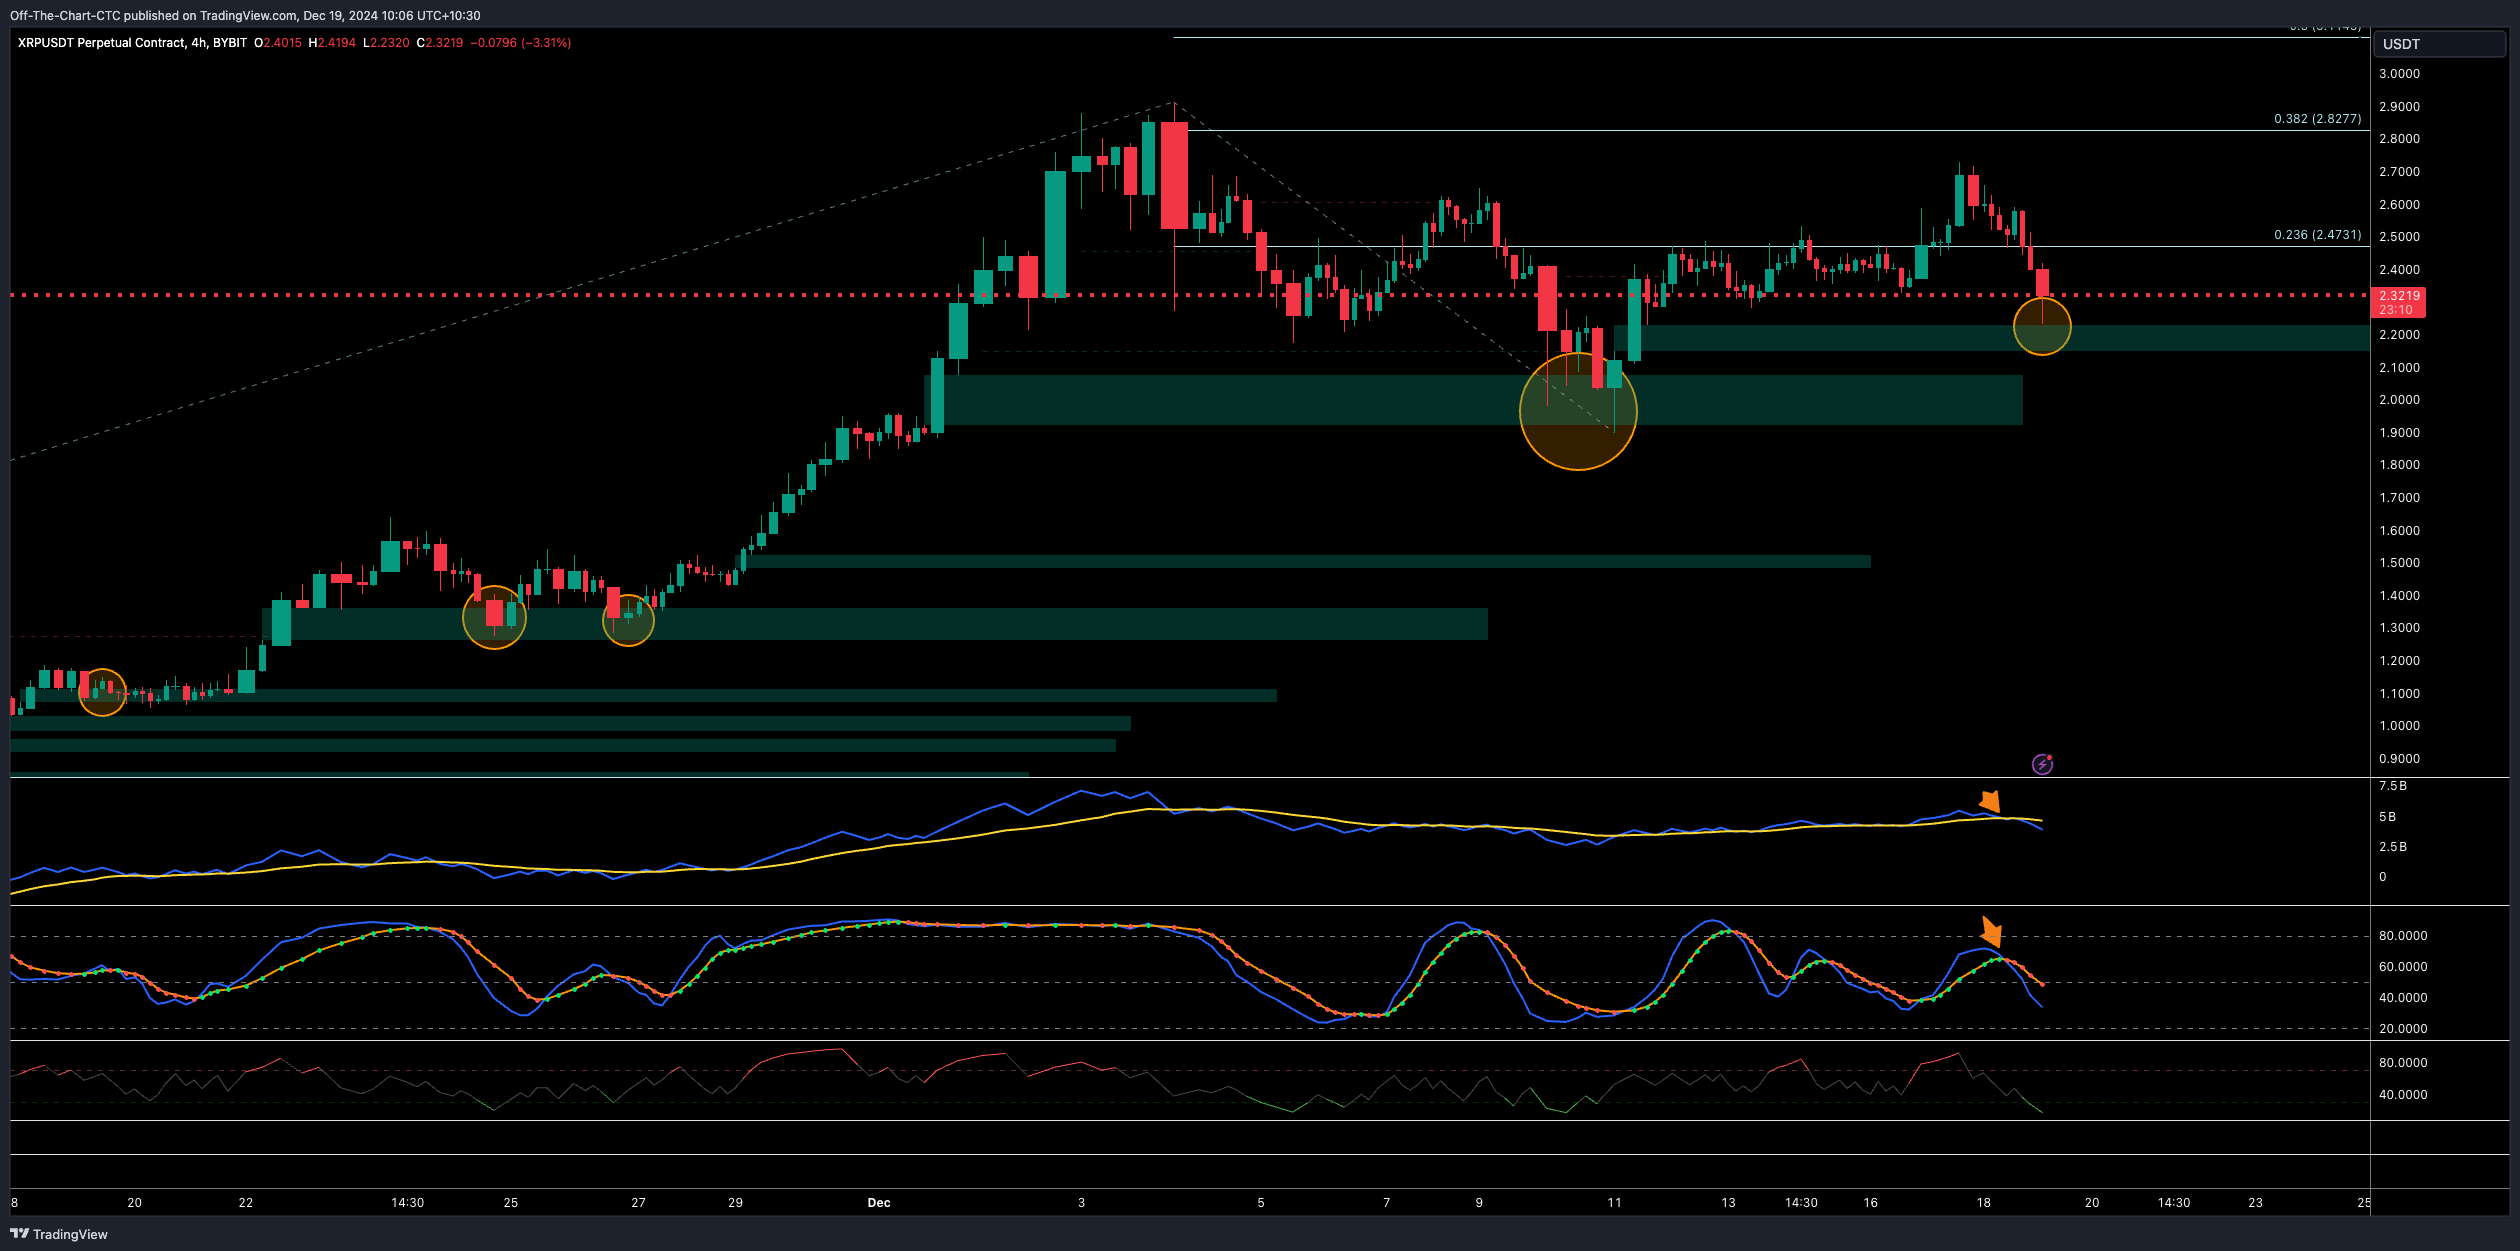The width and height of the screenshot is (2520, 1251).
Task: Click the 3.0000 price axis label
Action: click(x=2399, y=74)
